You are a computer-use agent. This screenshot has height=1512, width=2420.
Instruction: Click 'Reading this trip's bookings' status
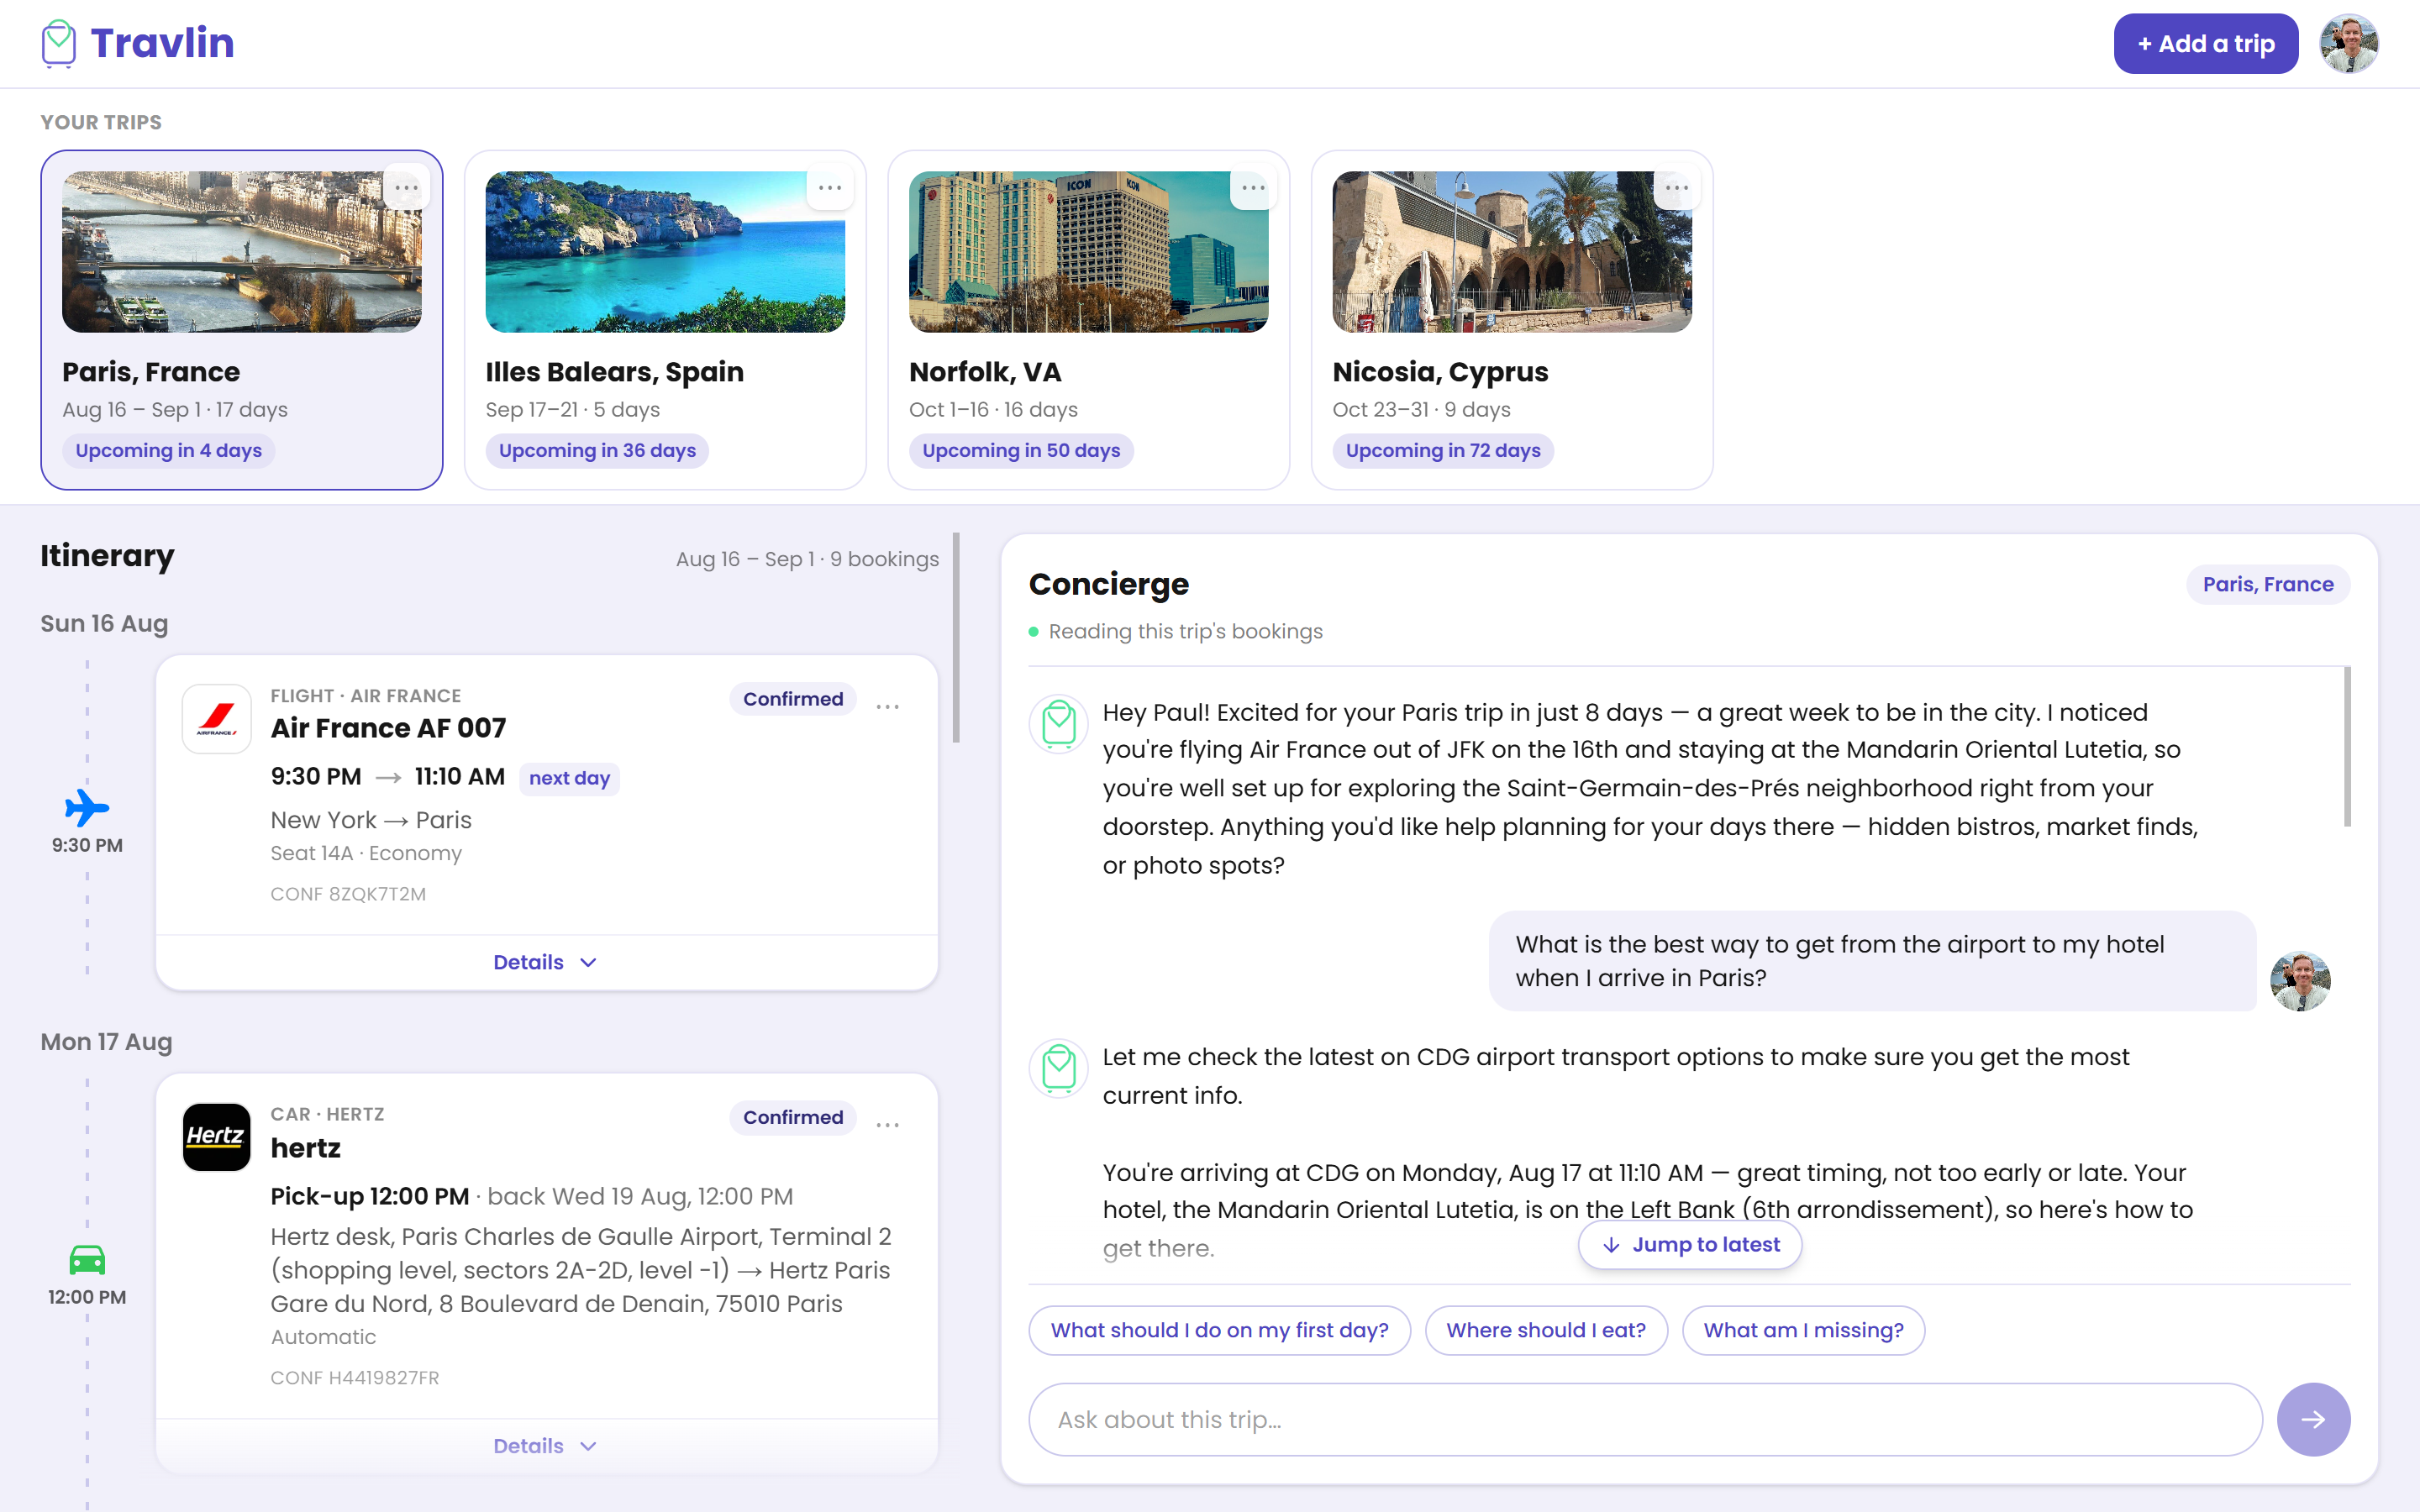click(1185, 631)
